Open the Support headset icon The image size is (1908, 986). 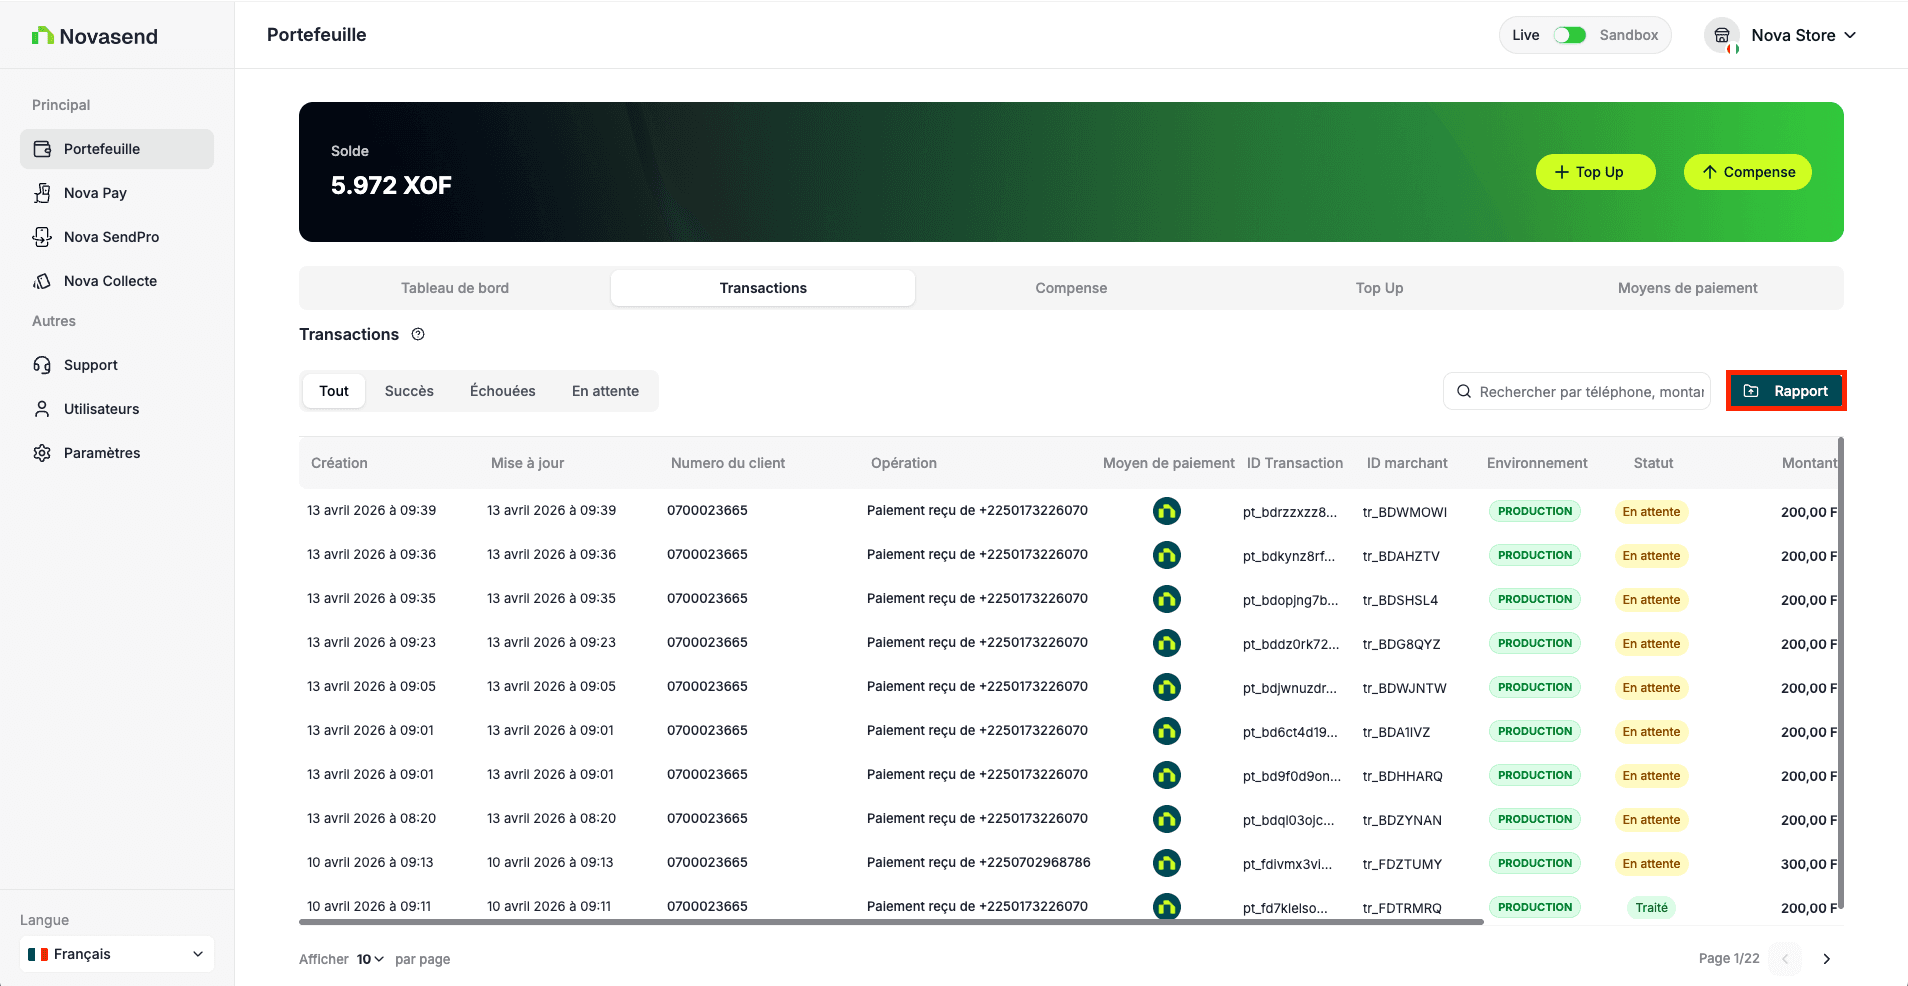coord(42,365)
